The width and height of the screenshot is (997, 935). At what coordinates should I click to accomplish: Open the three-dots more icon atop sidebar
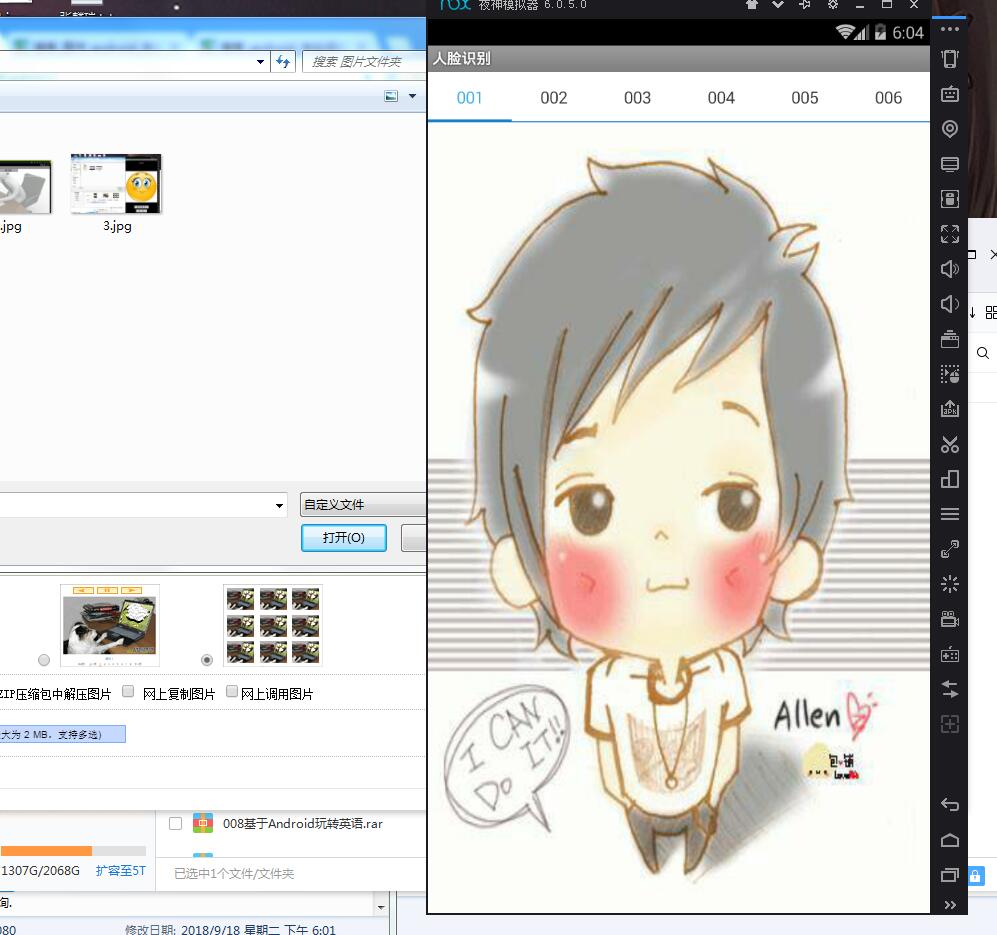950,29
